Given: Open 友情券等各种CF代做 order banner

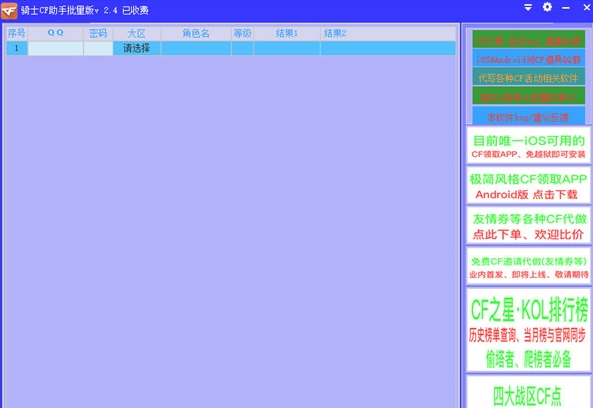Looking at the screenshot, I should pos(529,226).
